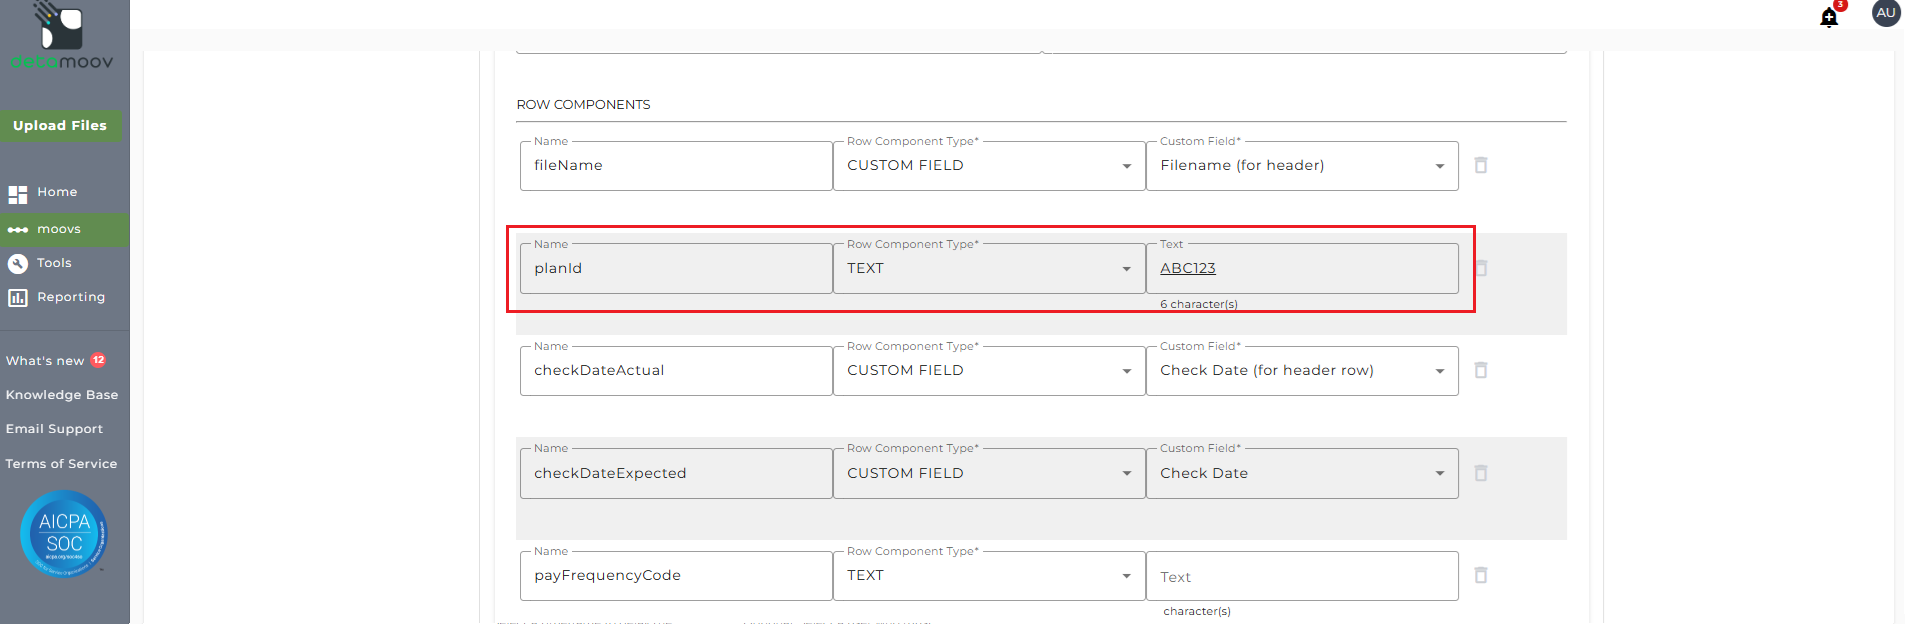Click trash icon for checkDateExpected row
The image size is (1913, 624).
click(x=1481, y=473)
